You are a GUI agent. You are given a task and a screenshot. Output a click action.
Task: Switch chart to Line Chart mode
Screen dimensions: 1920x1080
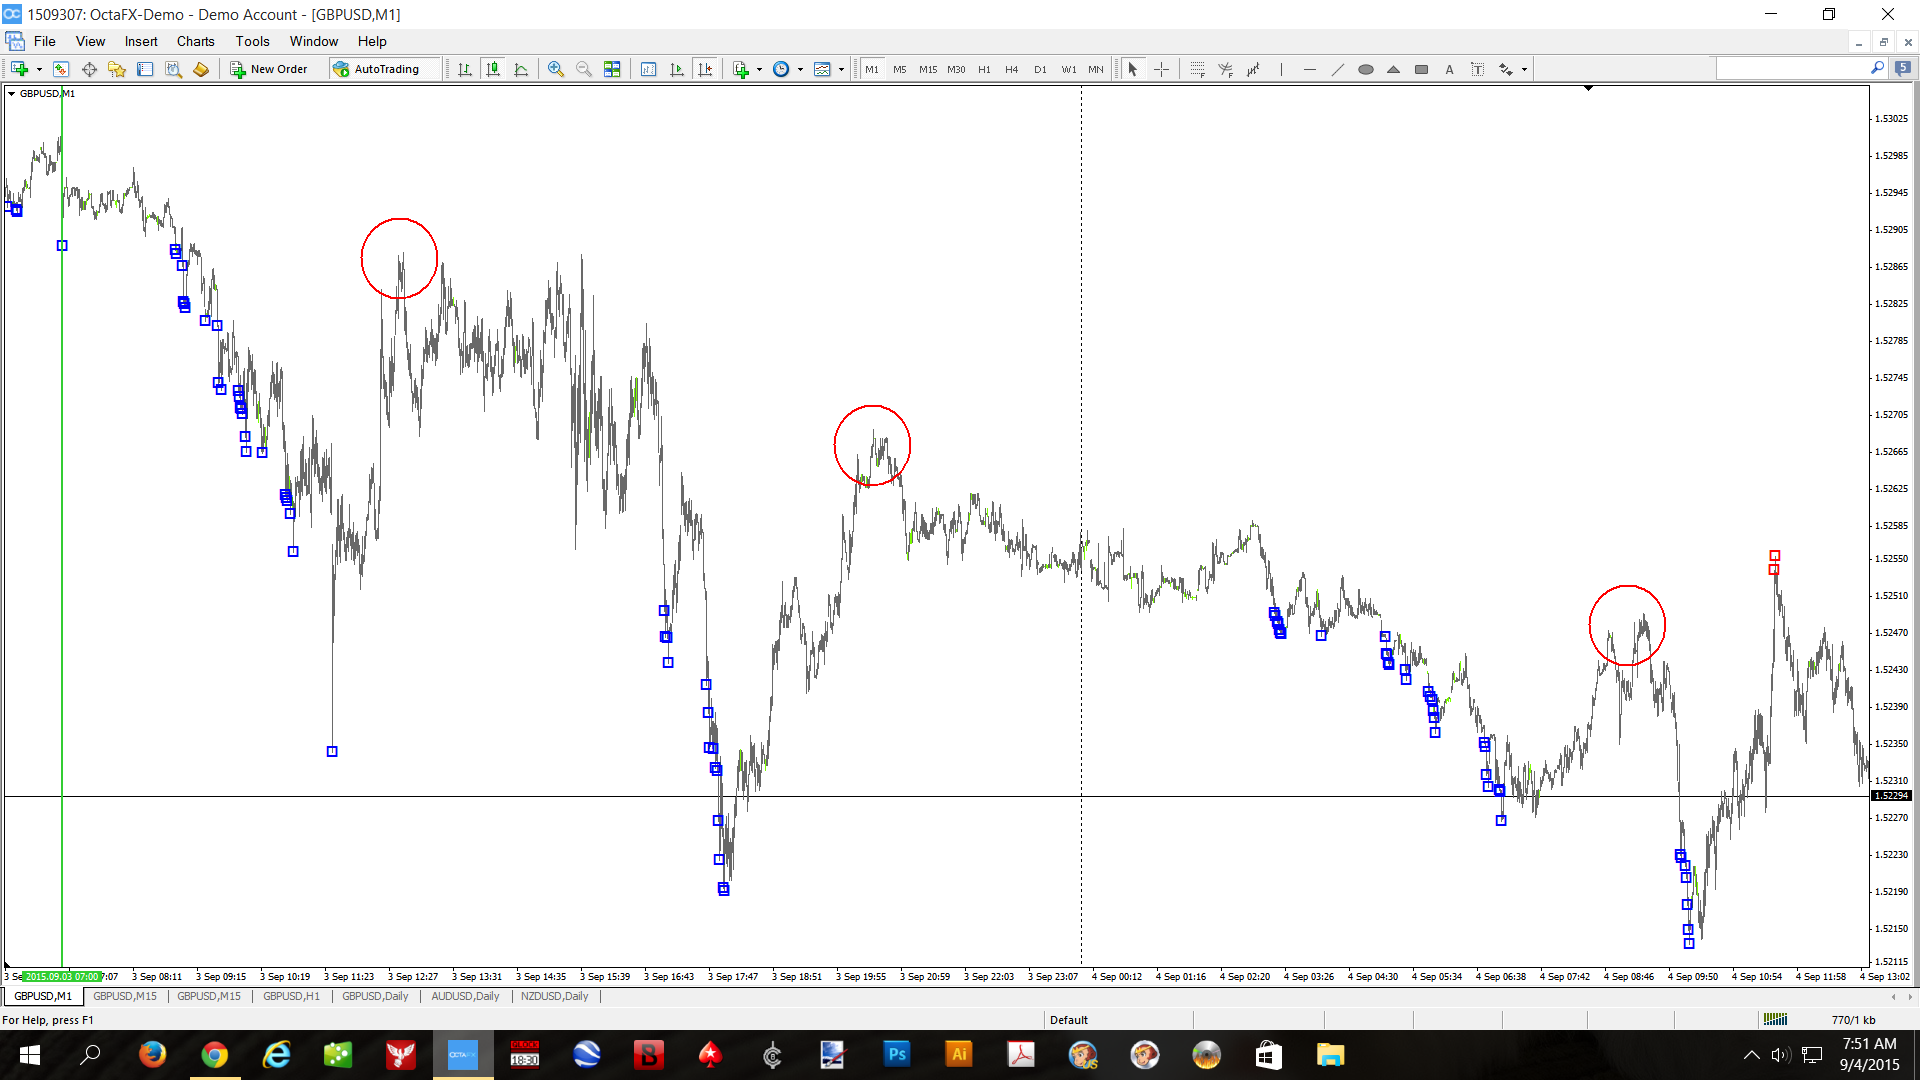click(521, 69)
